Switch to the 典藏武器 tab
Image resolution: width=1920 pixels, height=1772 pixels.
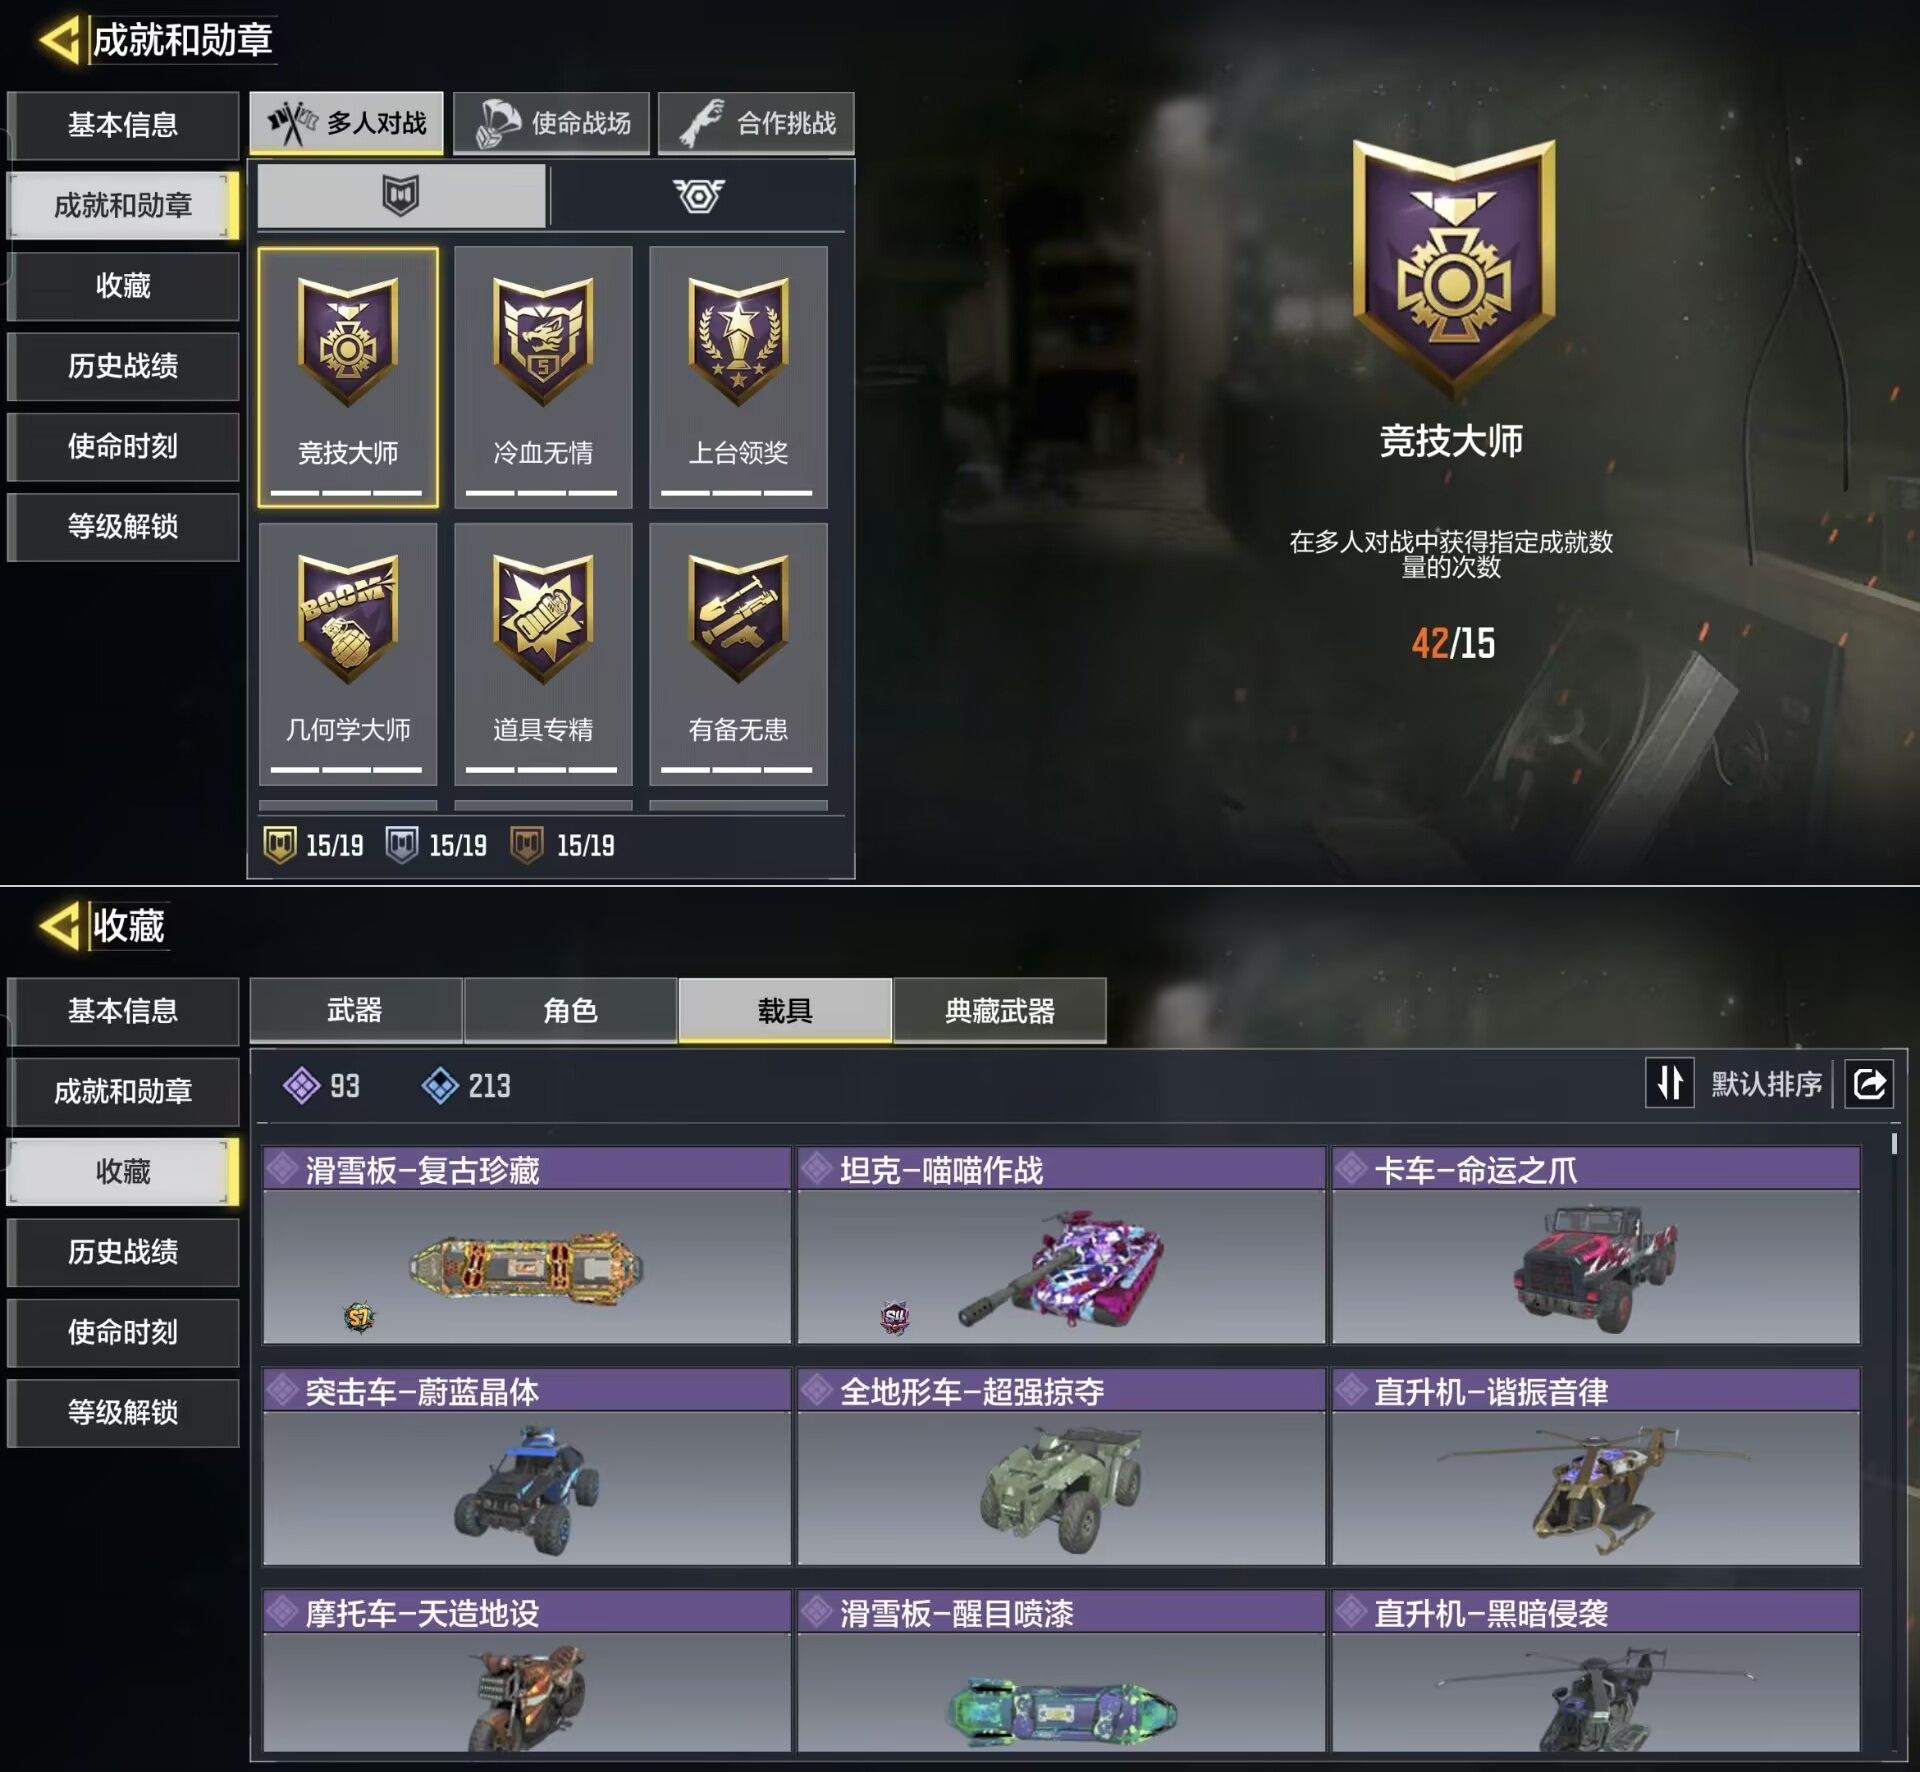click(999, 1010)
